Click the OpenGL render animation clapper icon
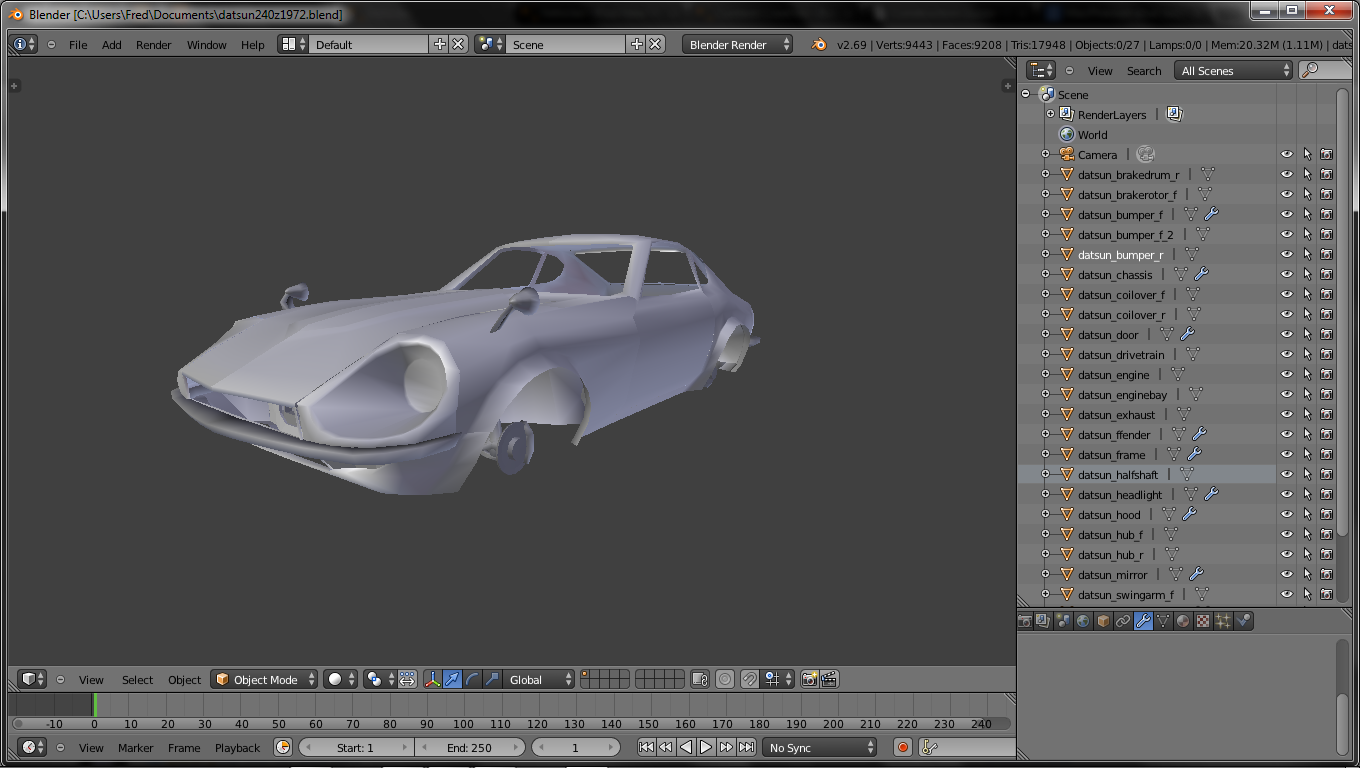Viewport: 1360px width, 768px height. [x=829, y=679]
